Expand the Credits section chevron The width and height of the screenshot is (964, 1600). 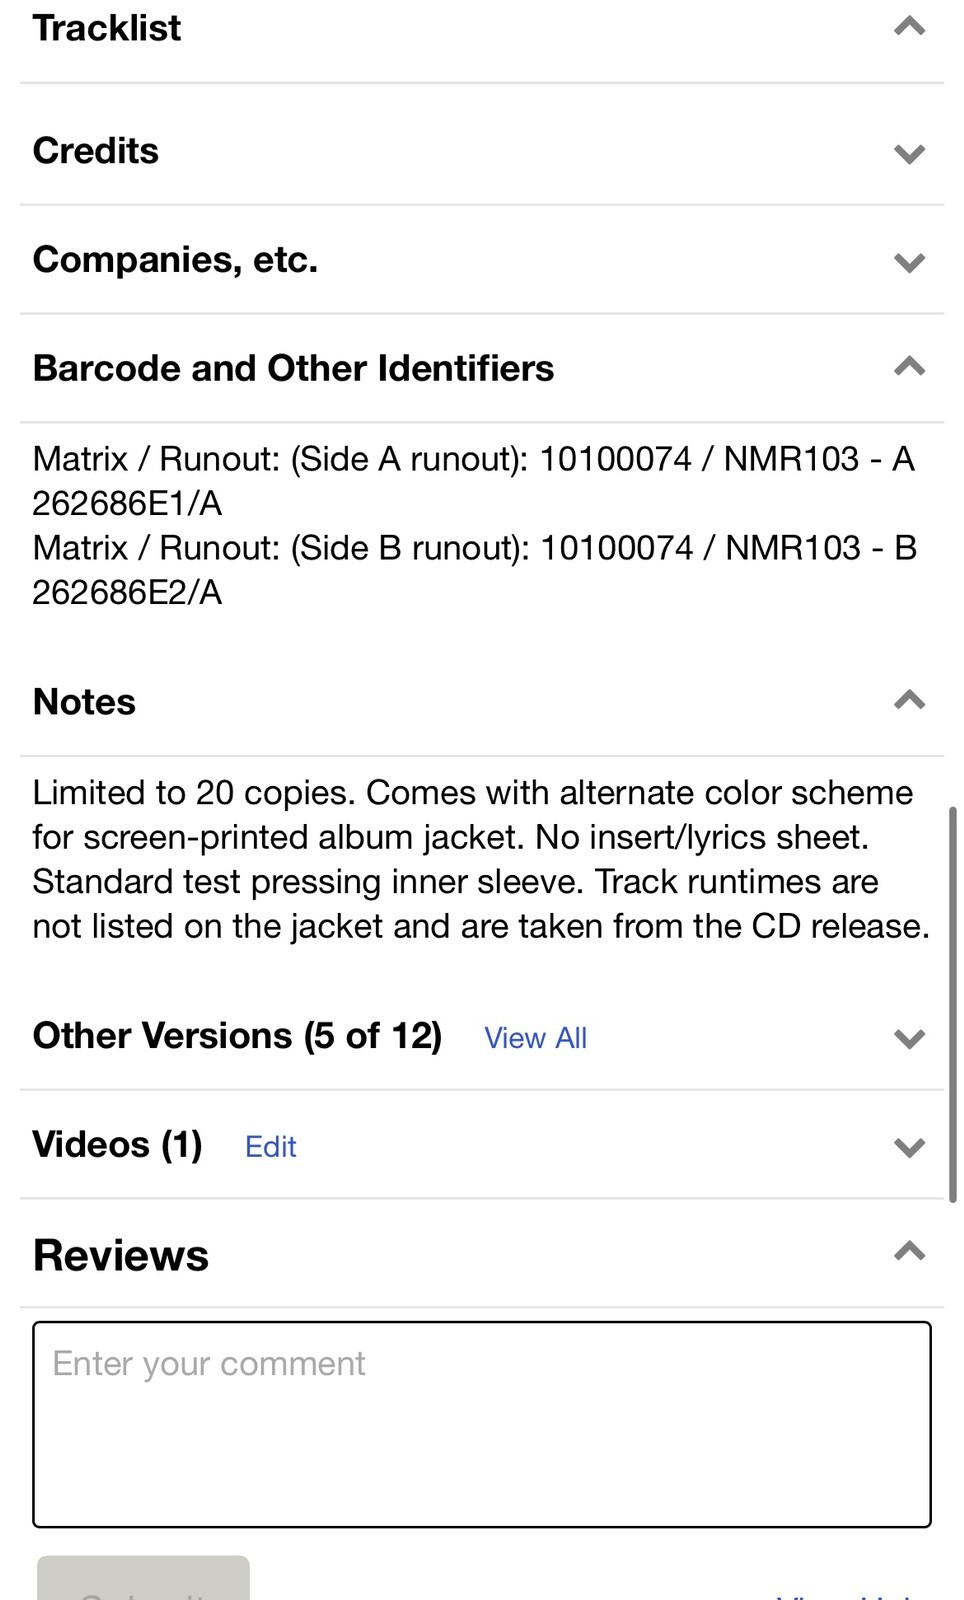pos(909,153)
